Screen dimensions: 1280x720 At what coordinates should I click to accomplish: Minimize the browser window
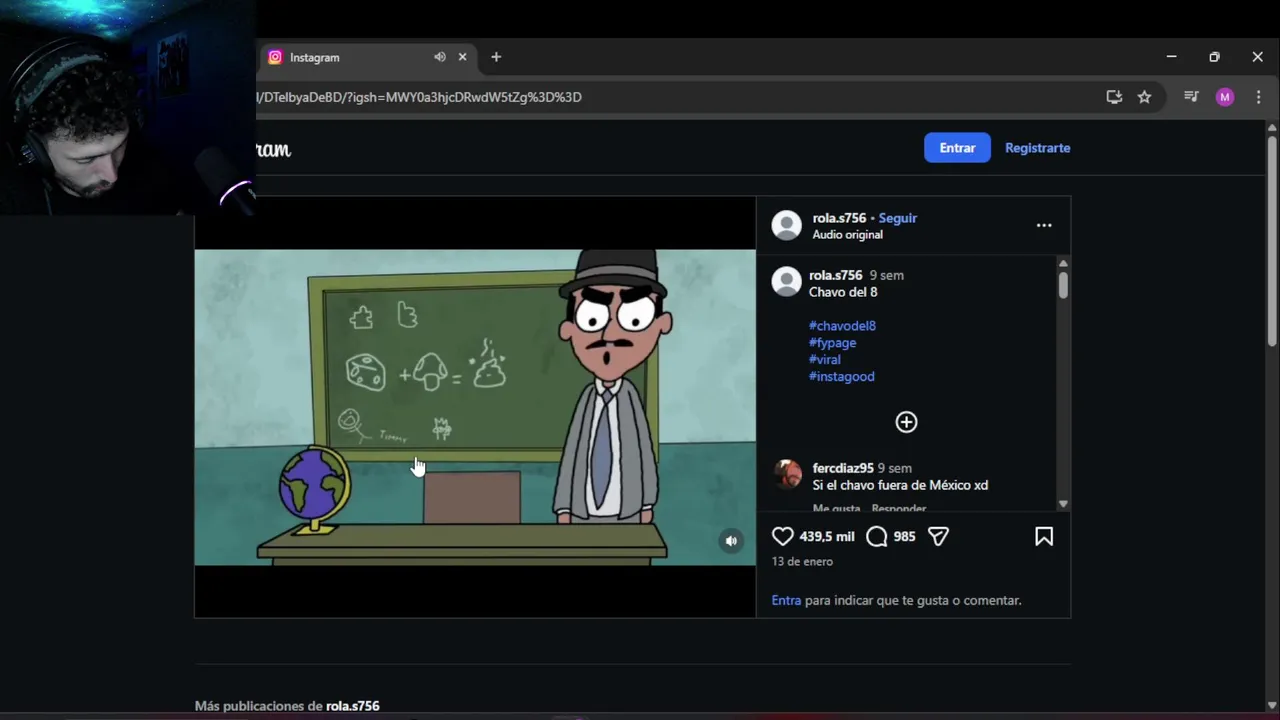point(1171,57)
